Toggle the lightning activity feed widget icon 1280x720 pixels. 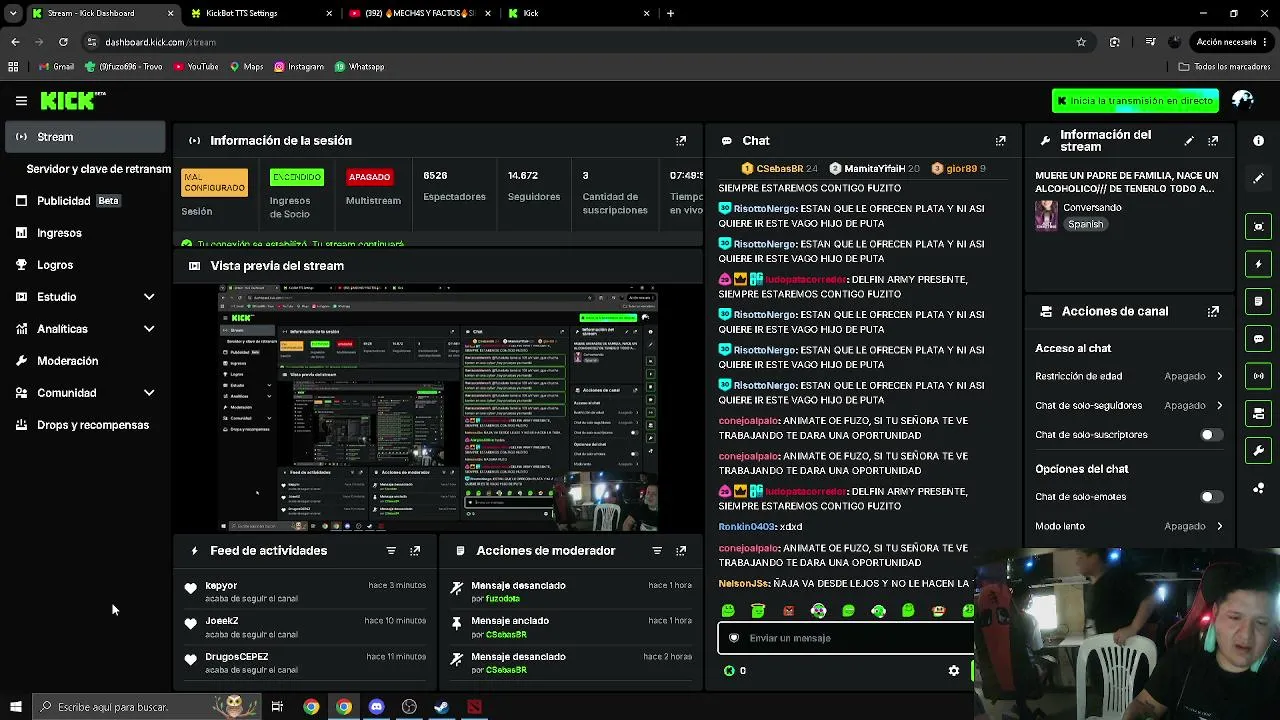pyautogui.click(x=1259, y=264)
